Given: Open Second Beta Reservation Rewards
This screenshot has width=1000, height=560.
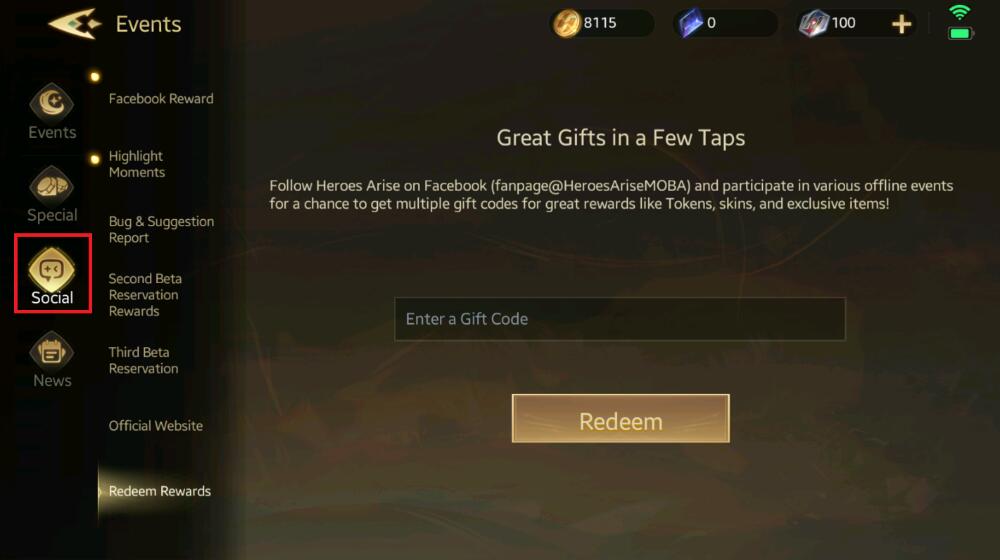Looking at the screenshot, I should click(x=145, y=295).
